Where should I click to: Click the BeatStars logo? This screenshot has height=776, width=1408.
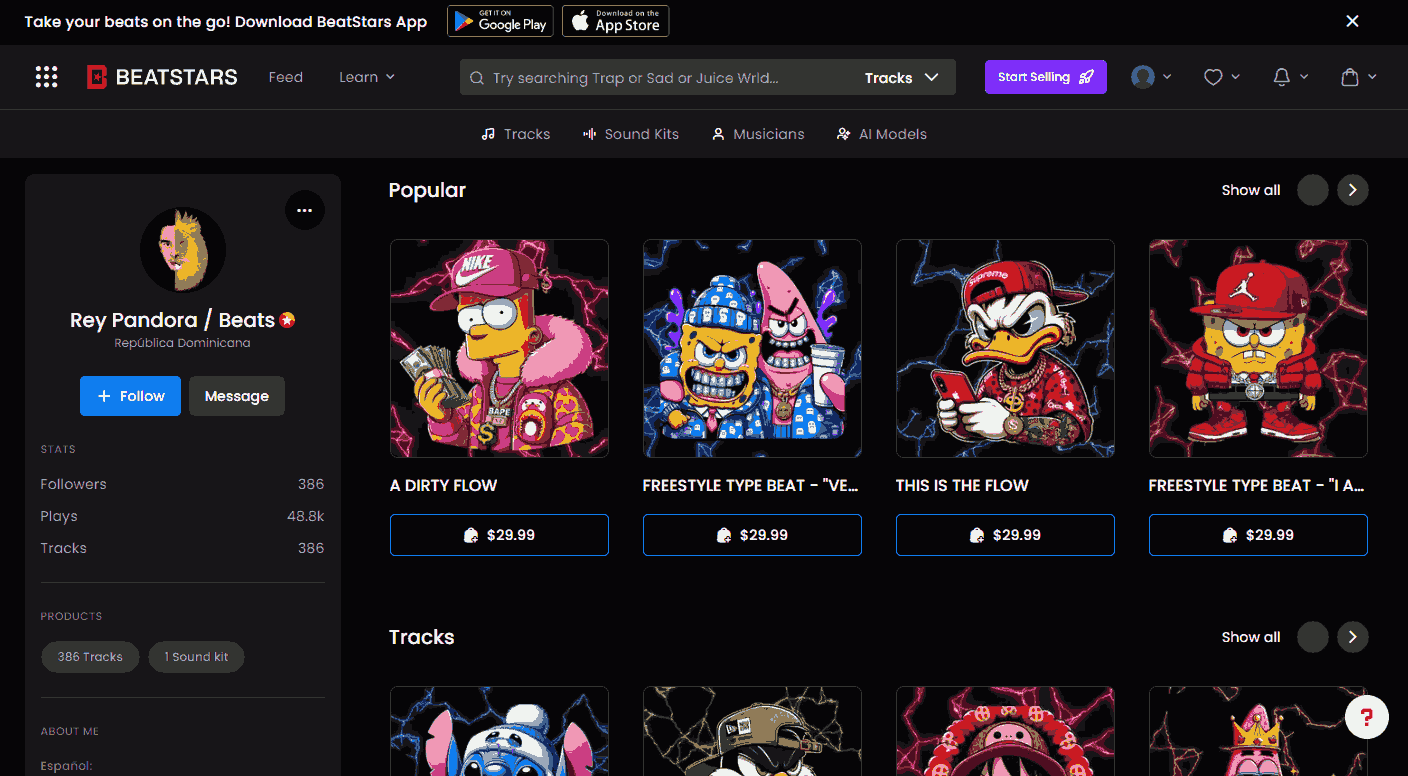(x=162, y=77)
